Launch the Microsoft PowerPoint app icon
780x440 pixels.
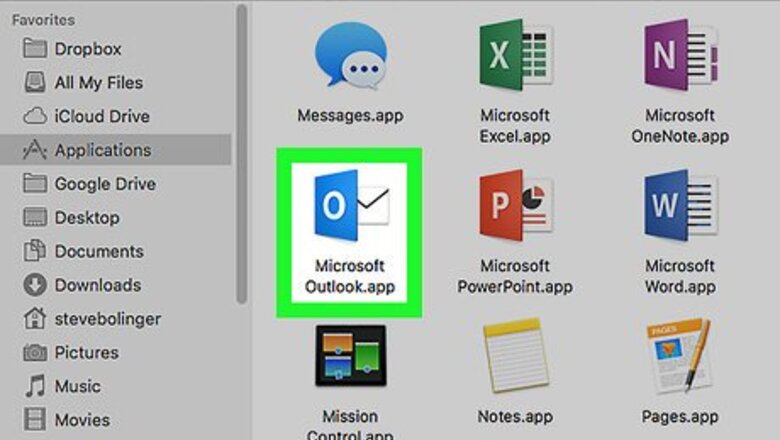(x=514, y=207)
